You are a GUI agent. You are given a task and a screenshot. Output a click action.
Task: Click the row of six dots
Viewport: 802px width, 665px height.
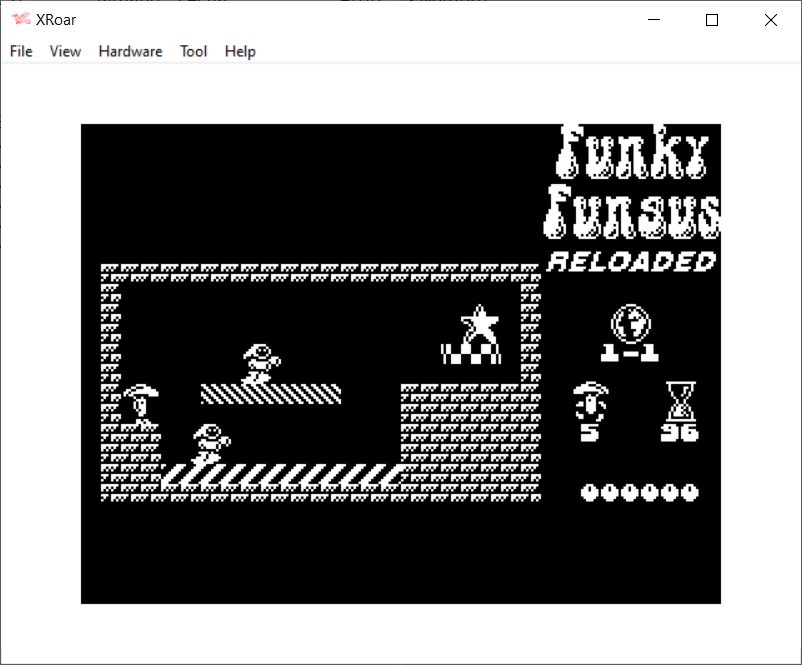click(x=639, y=492)
